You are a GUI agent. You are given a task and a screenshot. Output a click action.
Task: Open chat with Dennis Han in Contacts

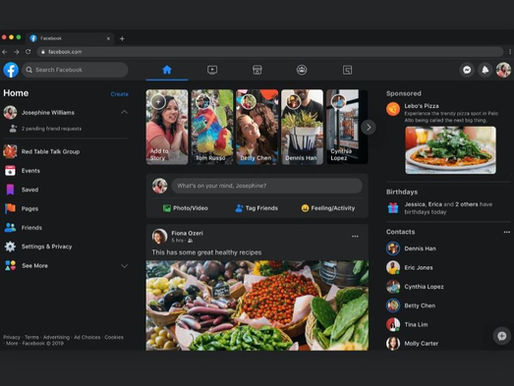(420, 249)
